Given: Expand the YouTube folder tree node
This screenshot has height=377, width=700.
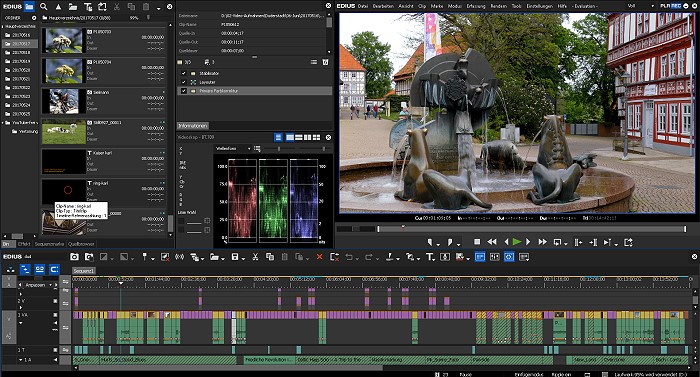Looking at the screenshot, I should 3,122.
